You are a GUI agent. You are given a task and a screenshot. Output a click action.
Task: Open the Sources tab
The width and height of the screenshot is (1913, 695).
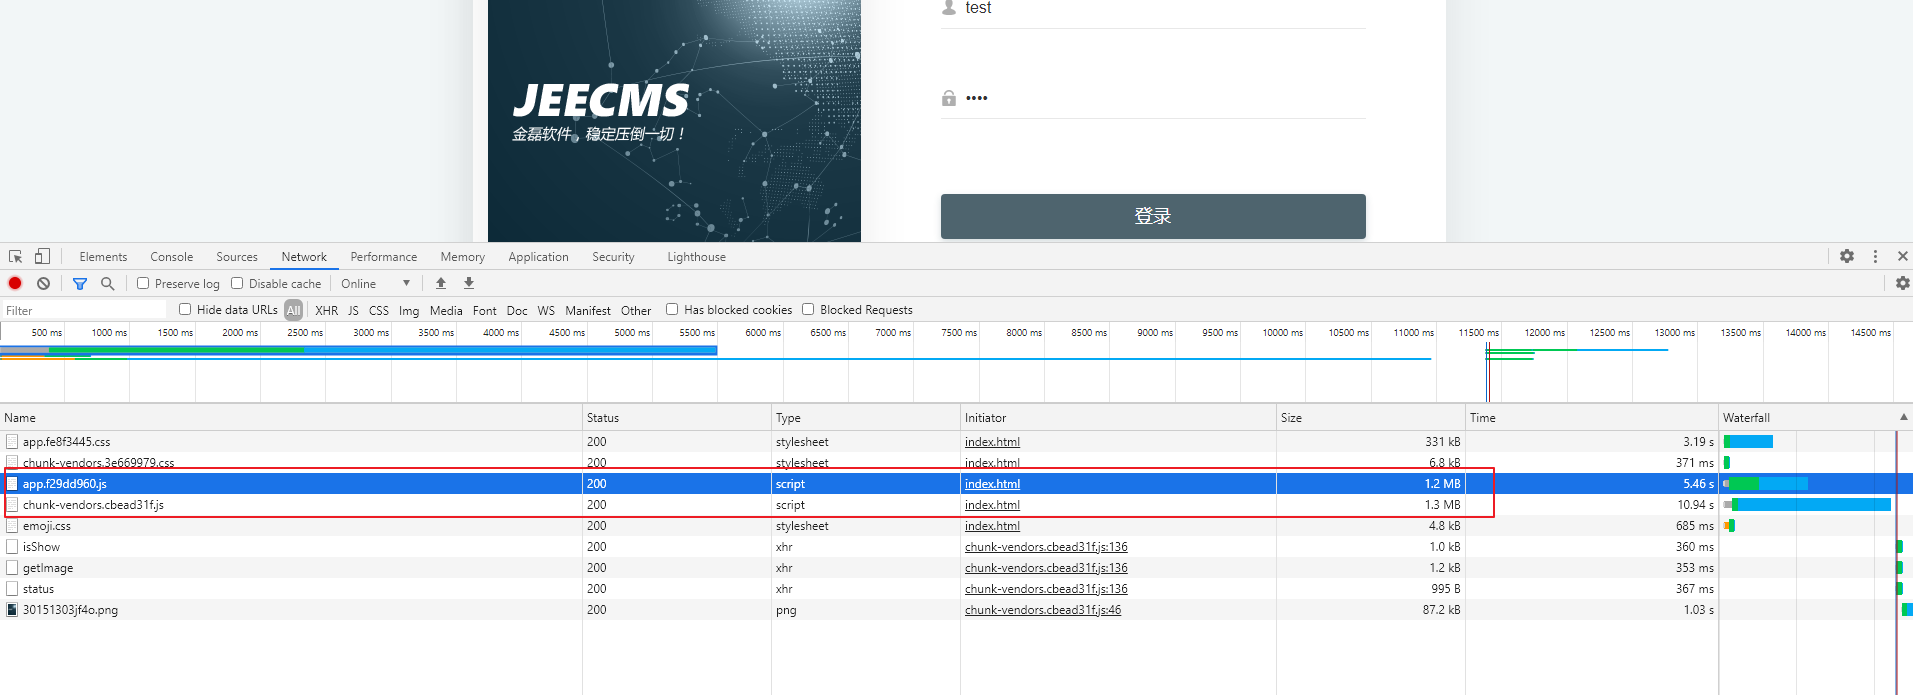pyautogui.click(x=237, y=257)
